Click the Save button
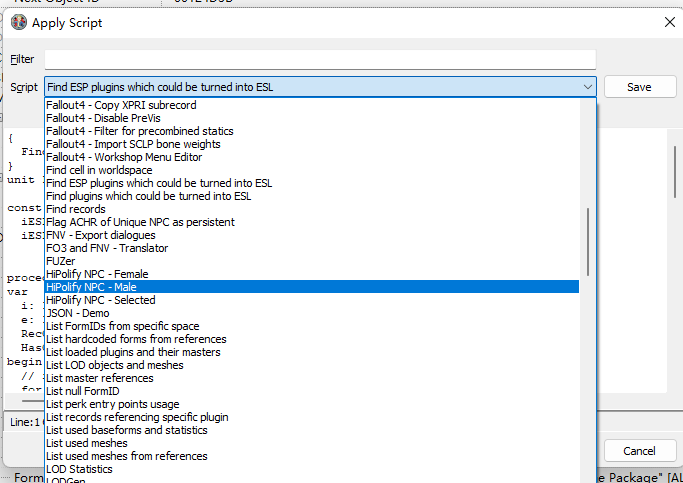 (x=639, y=87)
